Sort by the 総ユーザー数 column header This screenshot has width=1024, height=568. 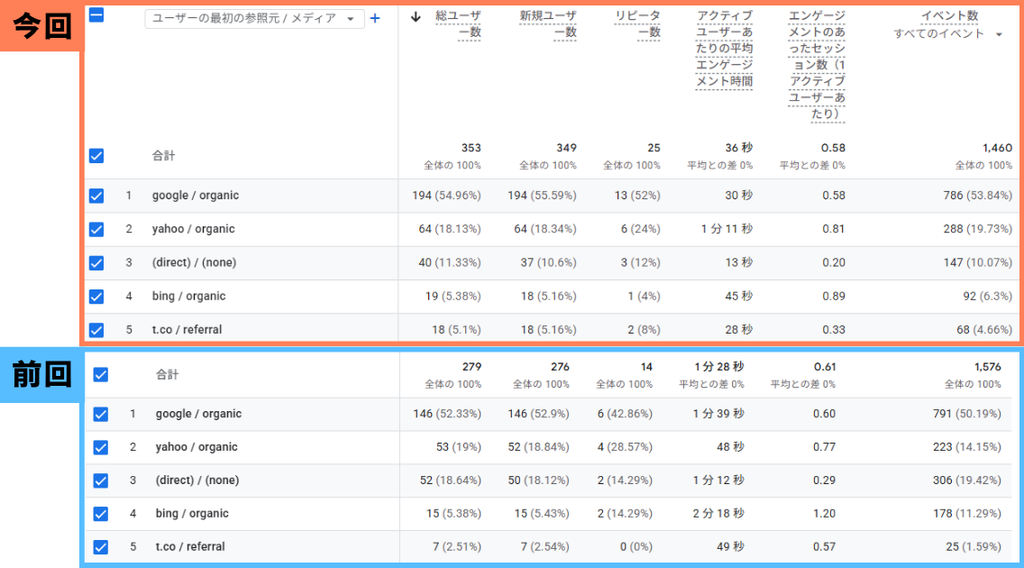[x=458, y=24]
